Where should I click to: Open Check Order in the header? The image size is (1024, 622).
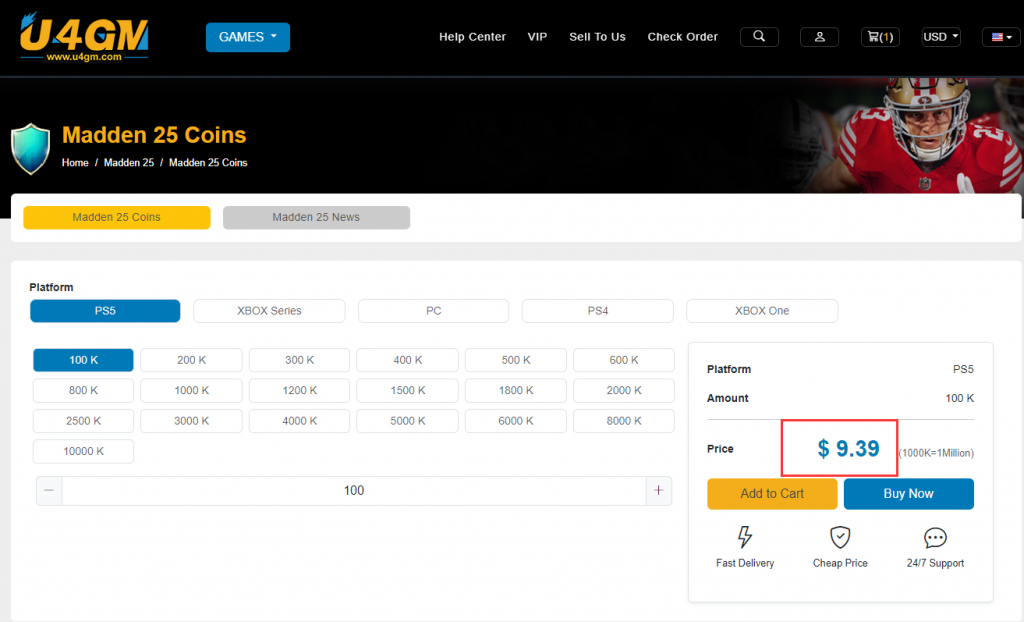click(682, 37)
